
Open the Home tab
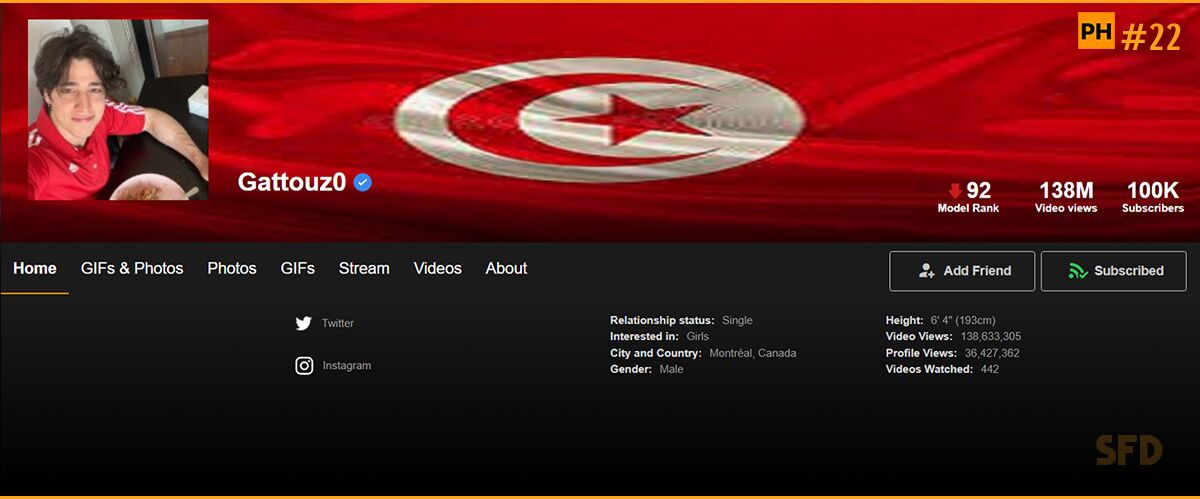coord(34,268)
